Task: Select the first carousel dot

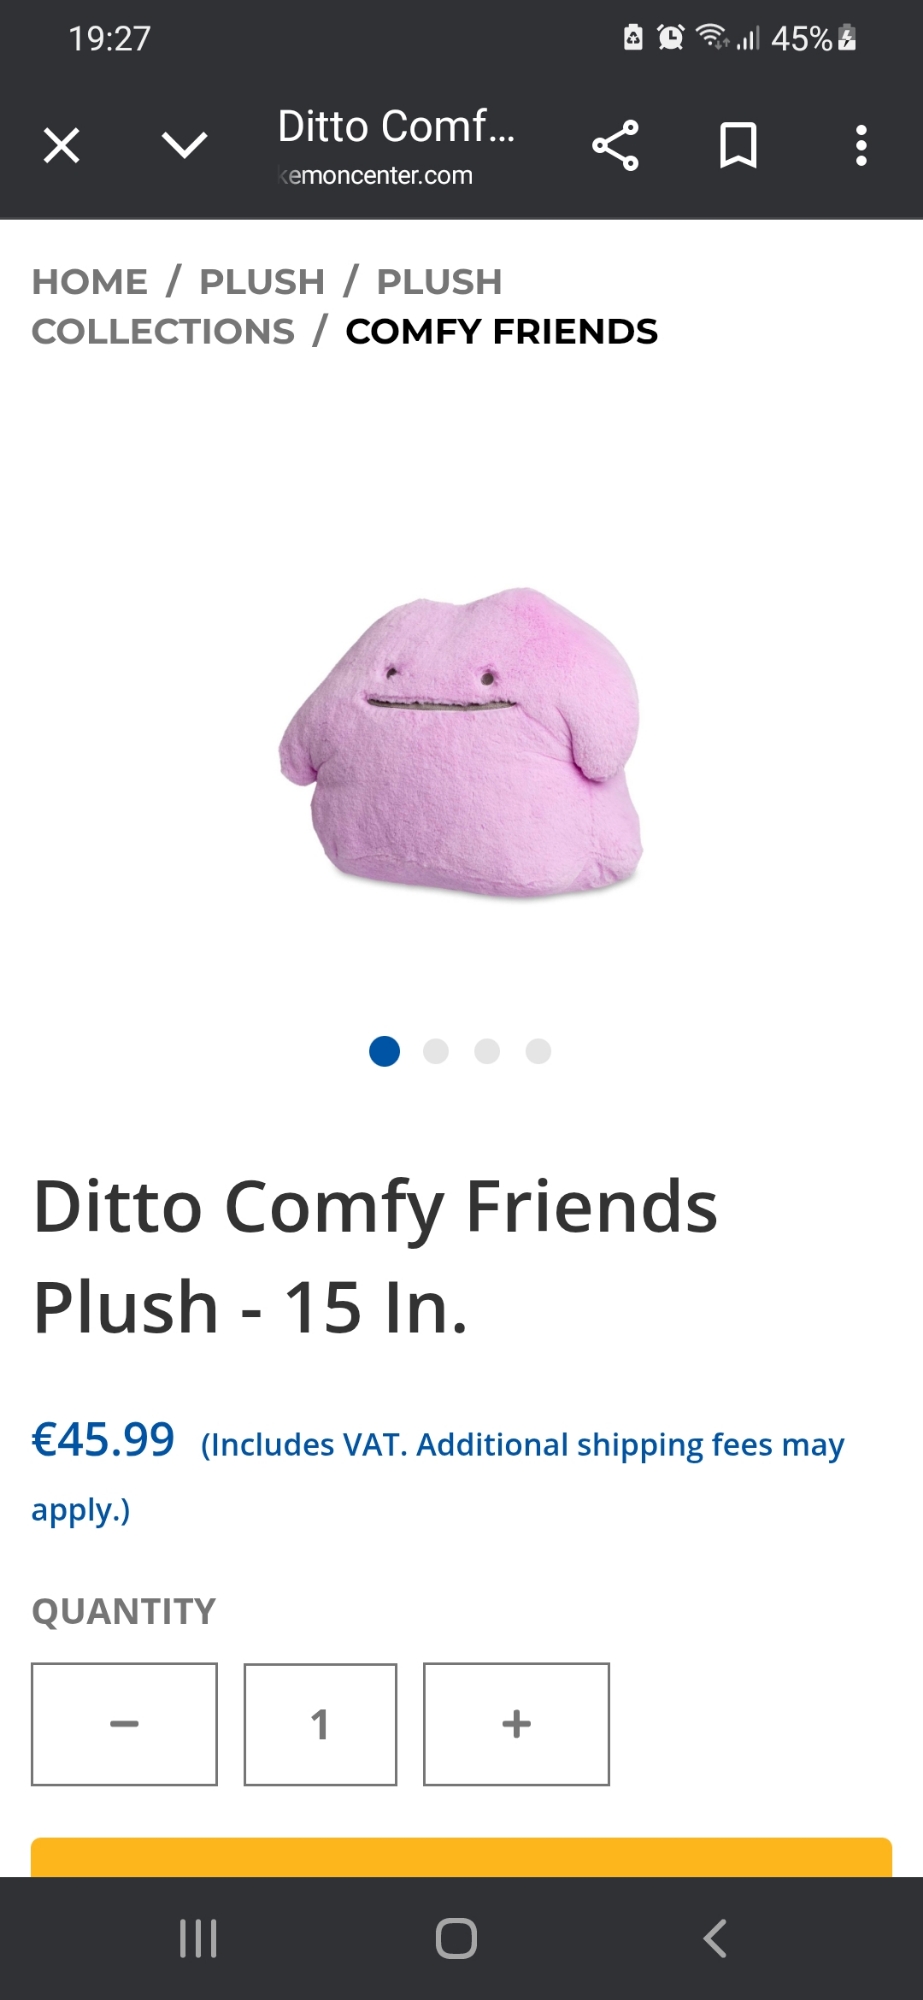Action: (385, 1051)
